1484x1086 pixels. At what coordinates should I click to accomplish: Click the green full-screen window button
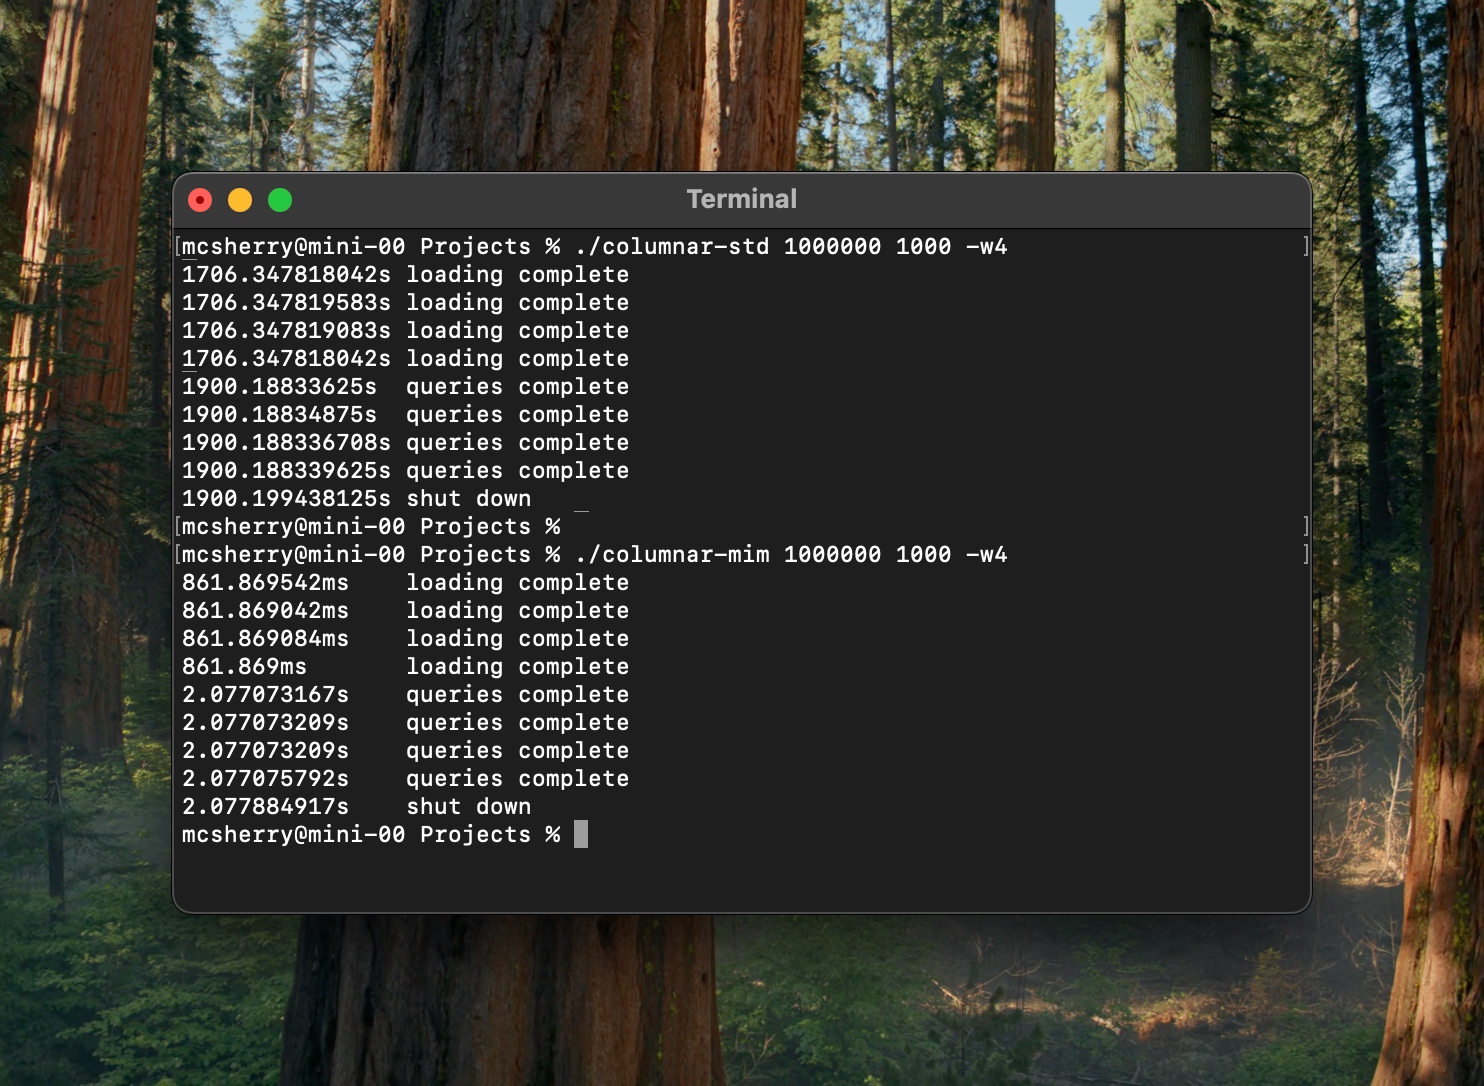[x=280, y=201]
